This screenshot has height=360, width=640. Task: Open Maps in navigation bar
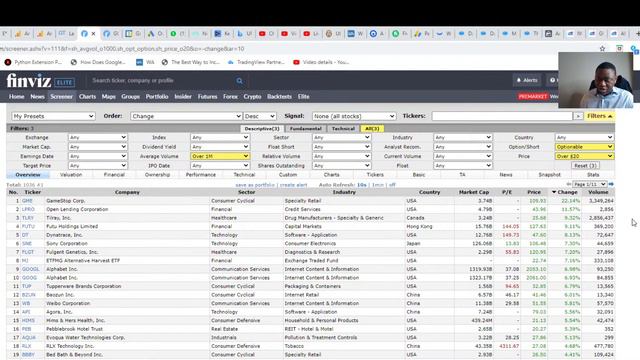109,97
